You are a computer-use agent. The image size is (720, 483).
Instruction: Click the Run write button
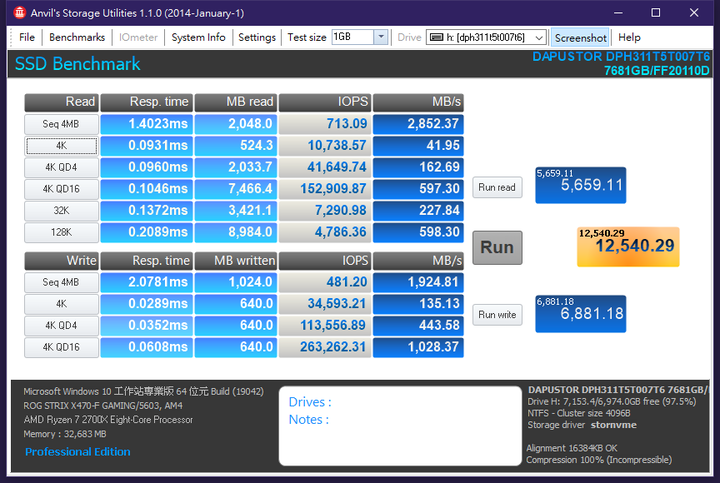(497, 315)
